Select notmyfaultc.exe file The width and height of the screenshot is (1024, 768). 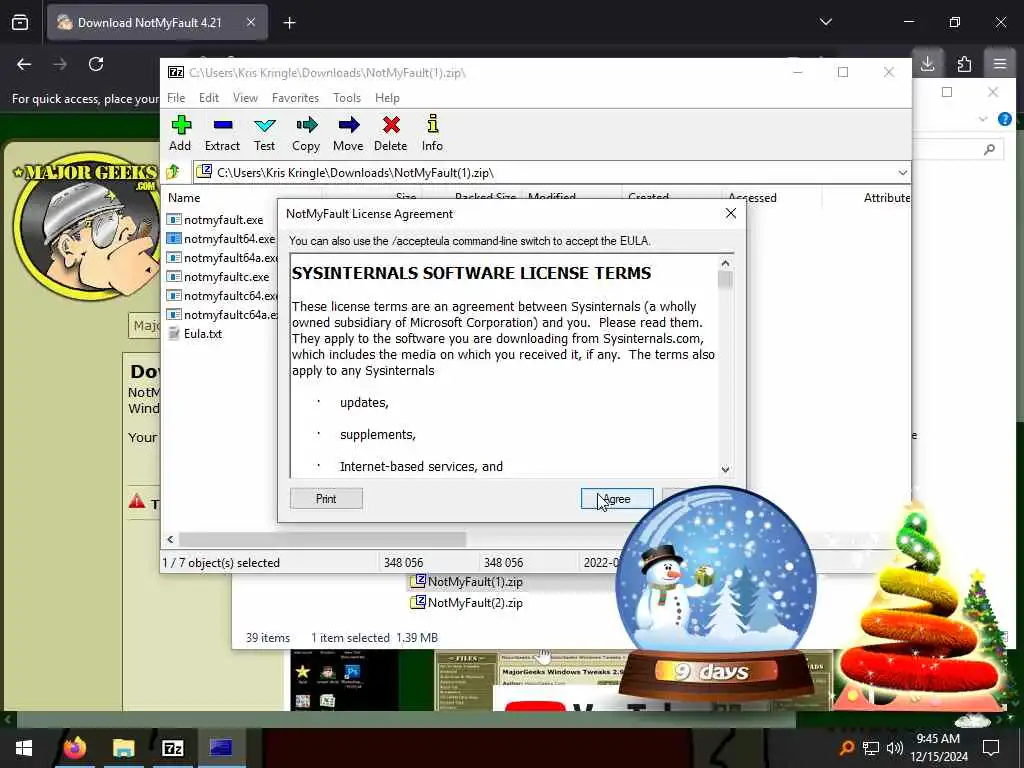(x=218, y=277)
